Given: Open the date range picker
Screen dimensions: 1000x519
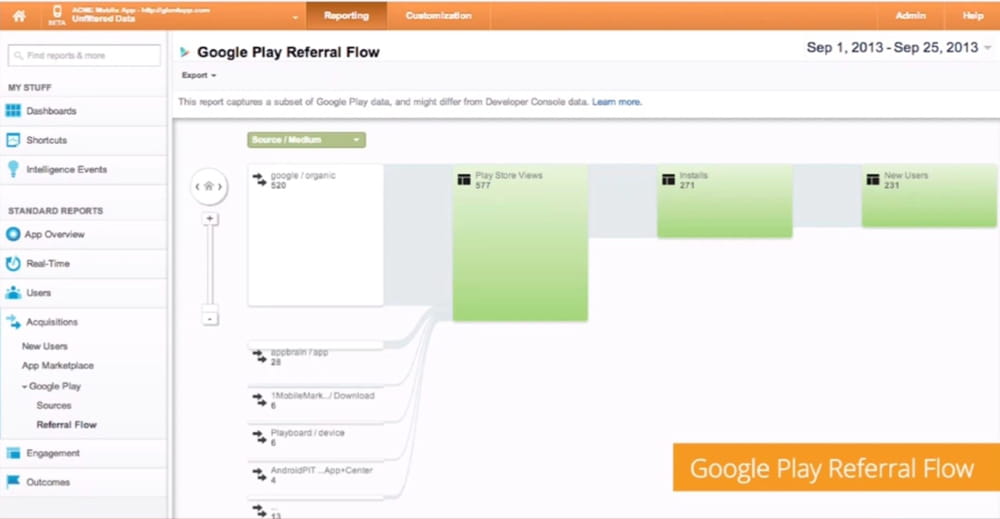Looking at the screenshot, I should pos(899,48).
